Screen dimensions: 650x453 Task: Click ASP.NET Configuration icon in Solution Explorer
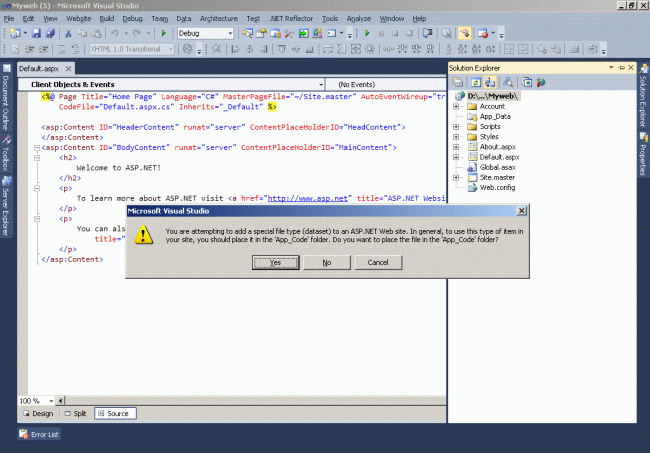click(541, 82)
